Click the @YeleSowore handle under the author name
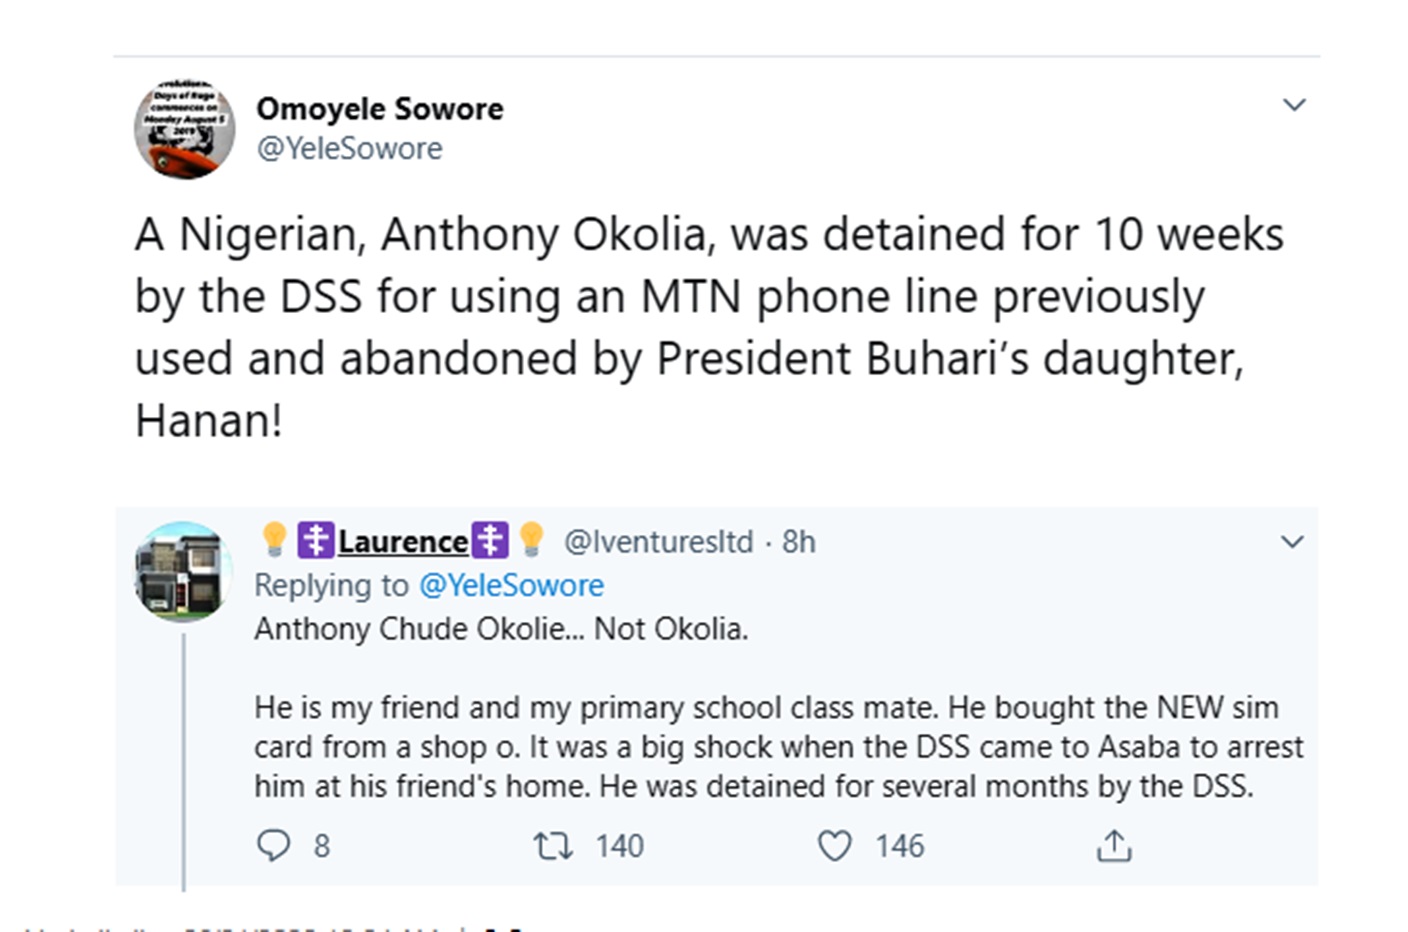1408x932 pixels. [349, 148]
